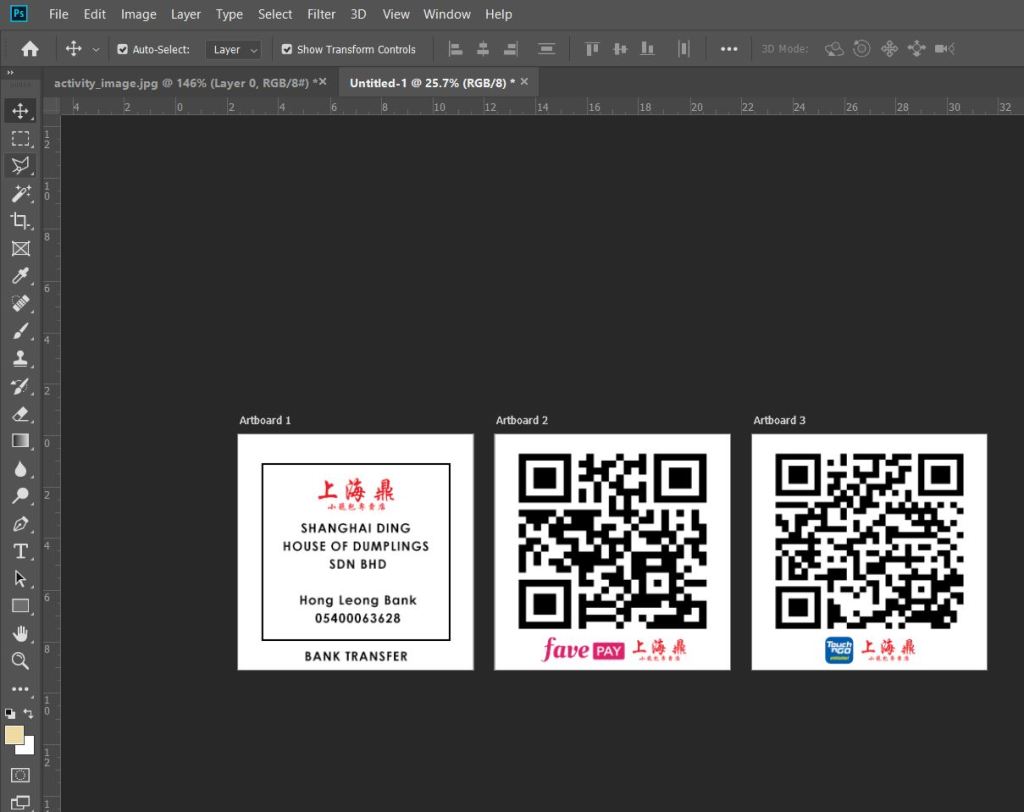This screenshot has height=812, width=1024.
Task: Activate the Hand tool
Action: [20, 633]
